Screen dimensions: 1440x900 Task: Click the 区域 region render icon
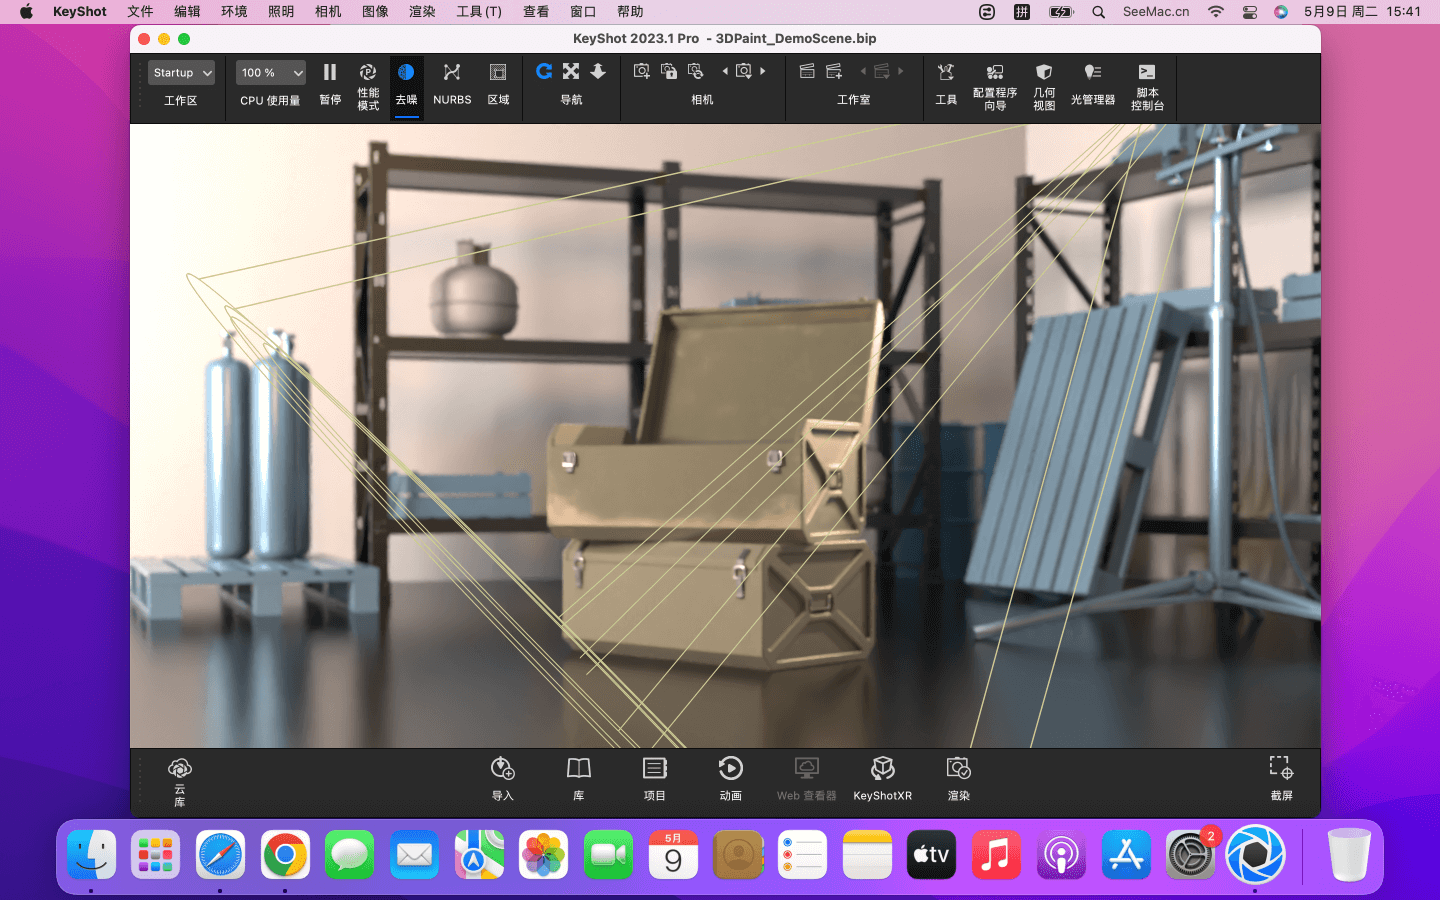(498, 82)
